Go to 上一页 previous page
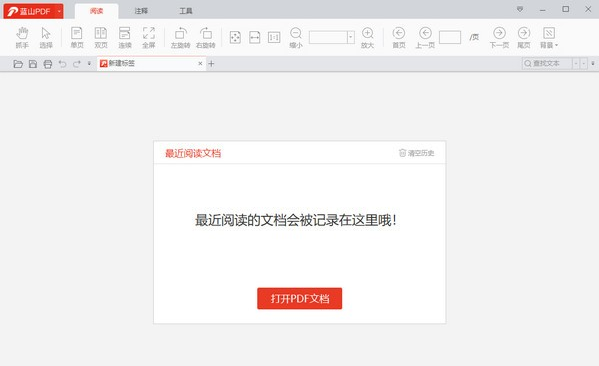This screenshot has height=366, width=599. pyautogui.click(x=425, y=37)
